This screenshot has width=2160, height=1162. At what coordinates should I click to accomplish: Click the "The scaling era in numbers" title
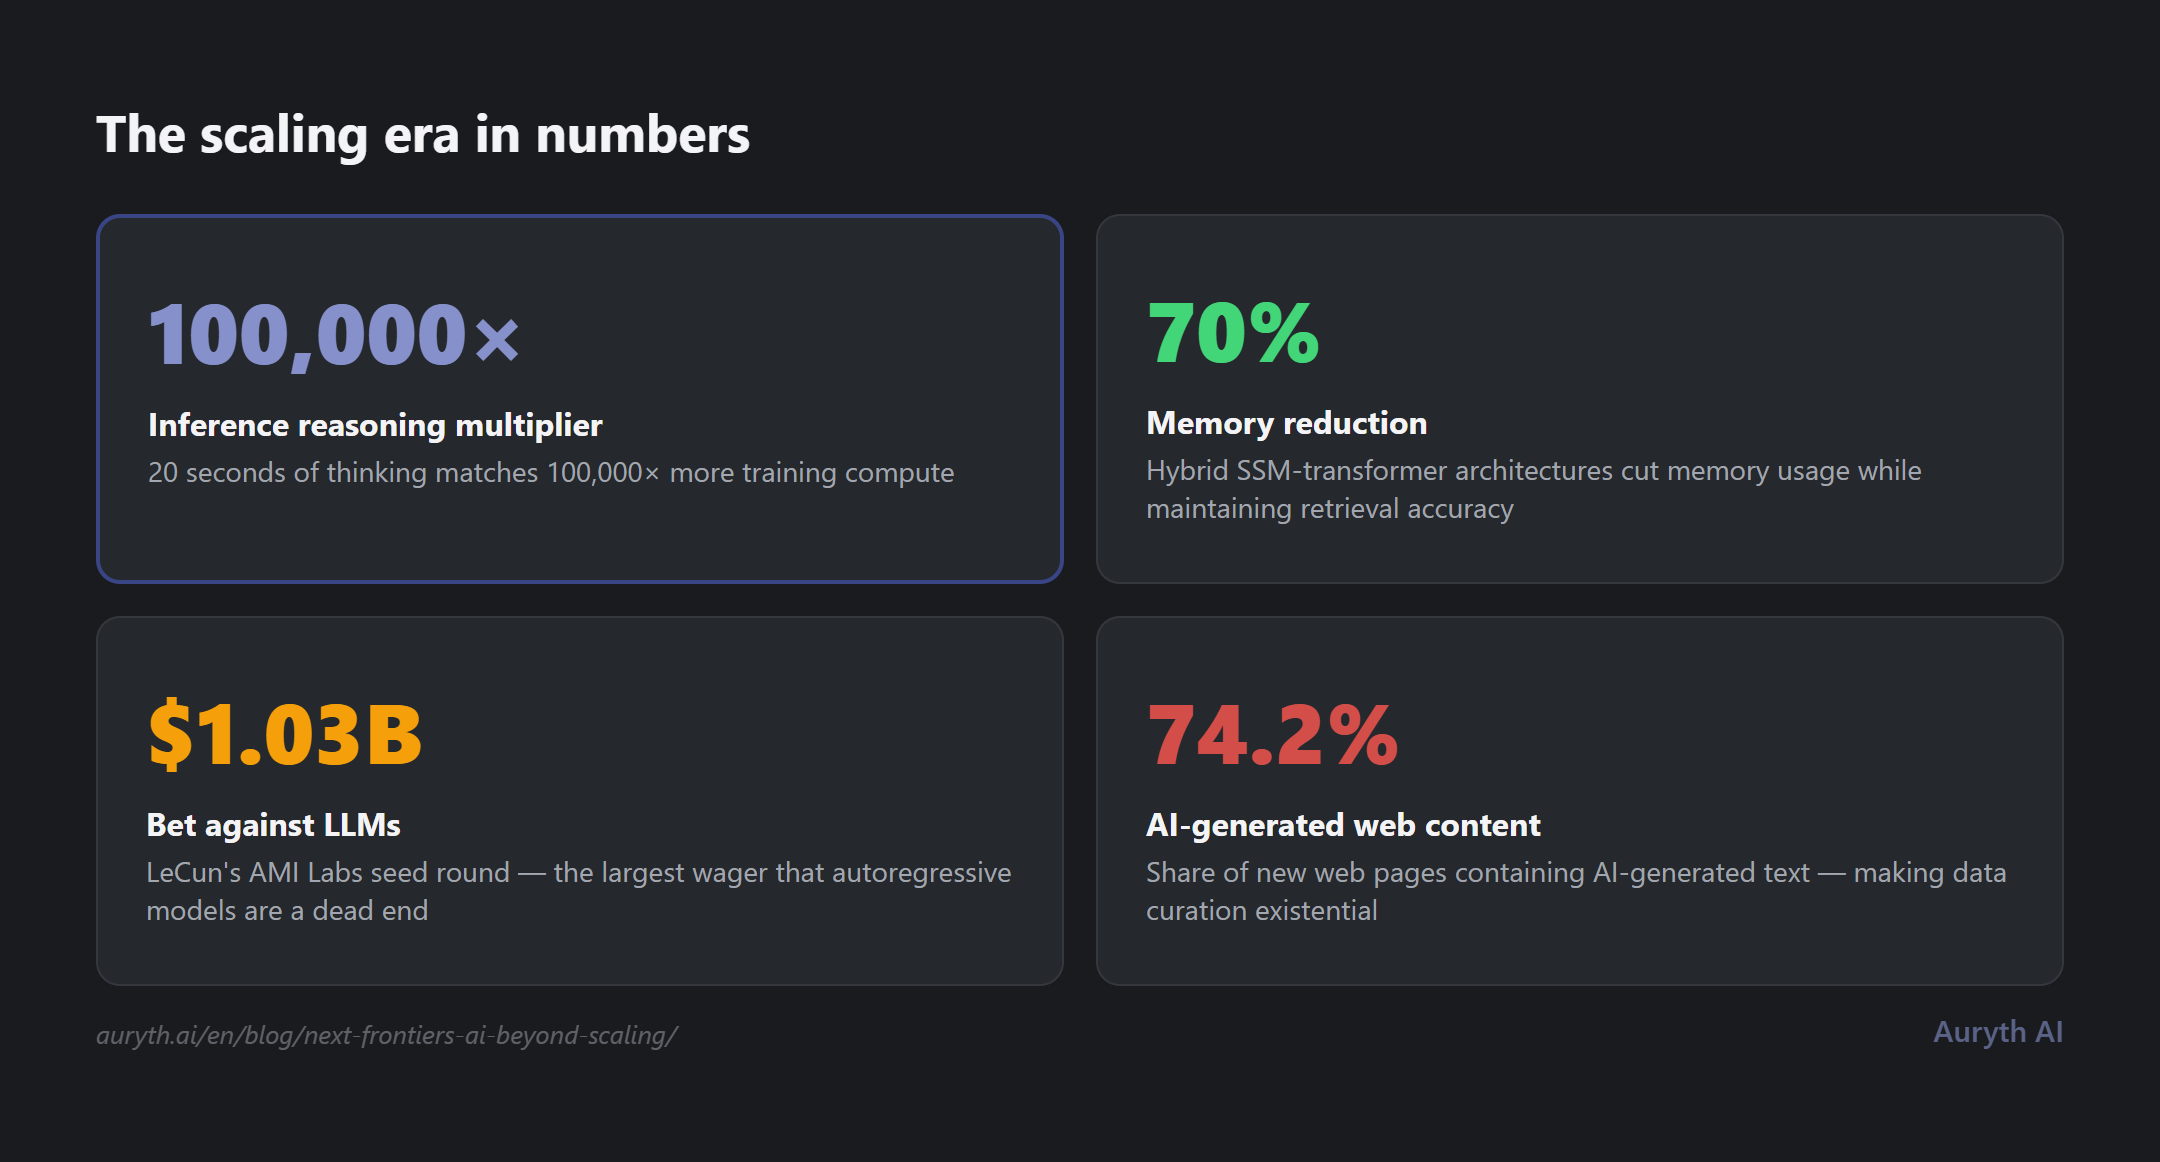tap(422, 135)
